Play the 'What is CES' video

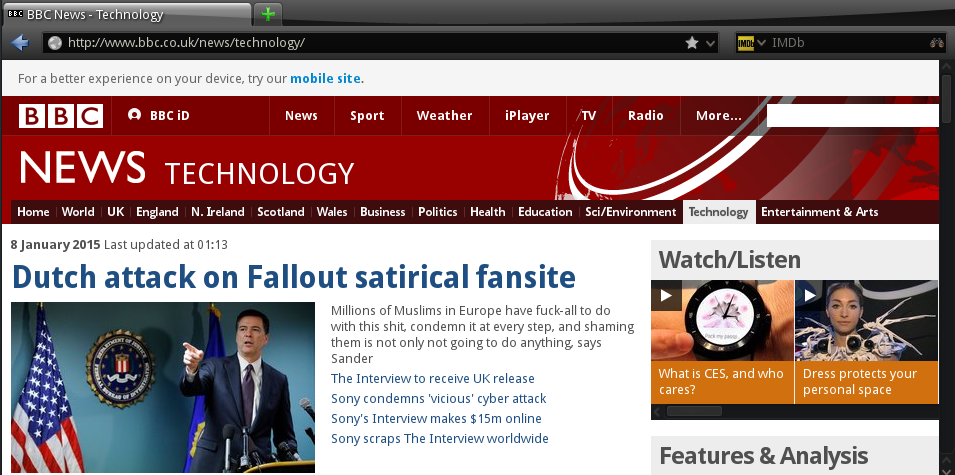(666, 295)
